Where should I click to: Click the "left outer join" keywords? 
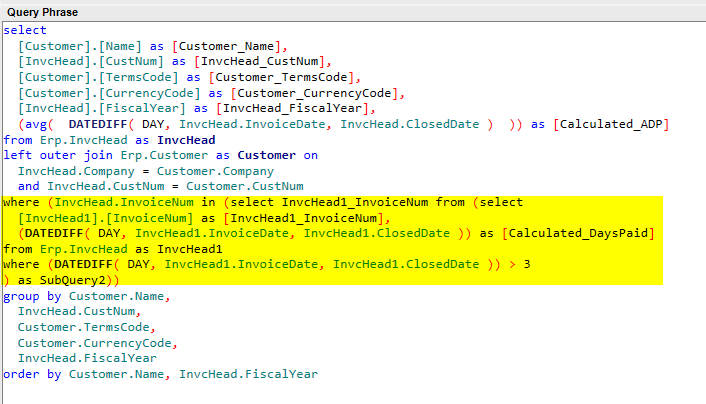tap(58, 155)
